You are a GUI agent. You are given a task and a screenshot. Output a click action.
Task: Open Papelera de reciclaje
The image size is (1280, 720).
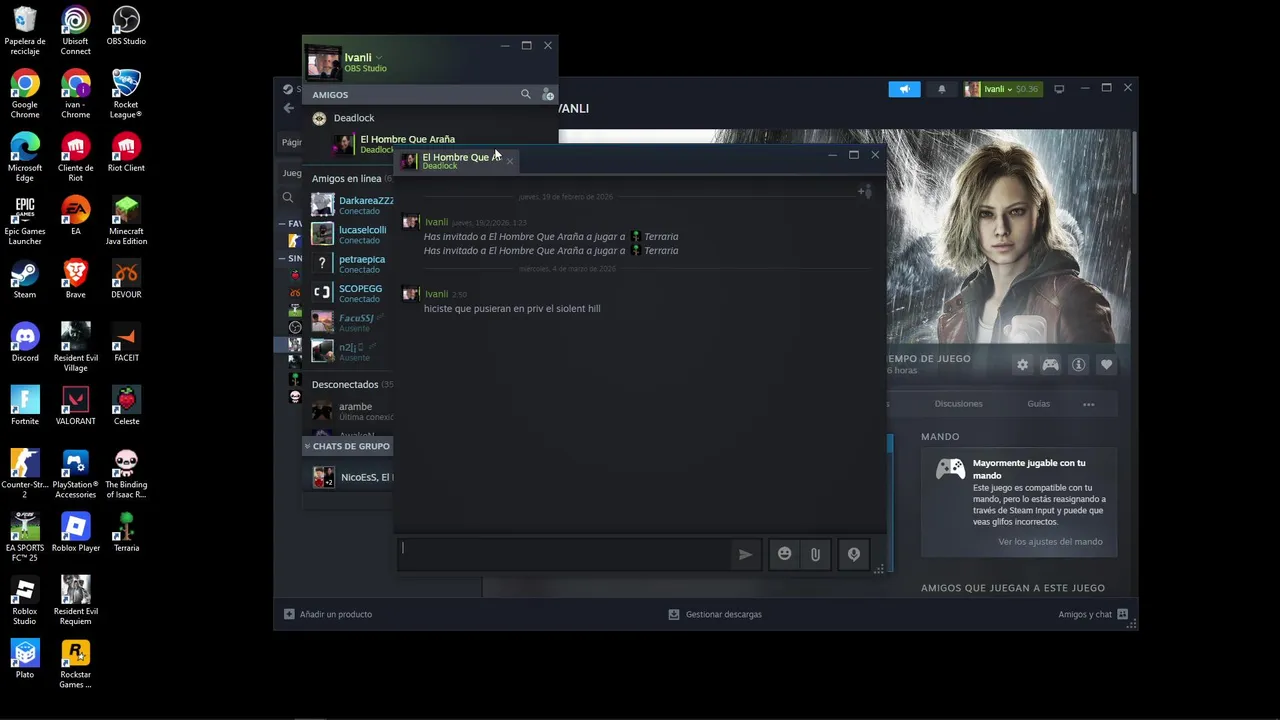(25, 30)
